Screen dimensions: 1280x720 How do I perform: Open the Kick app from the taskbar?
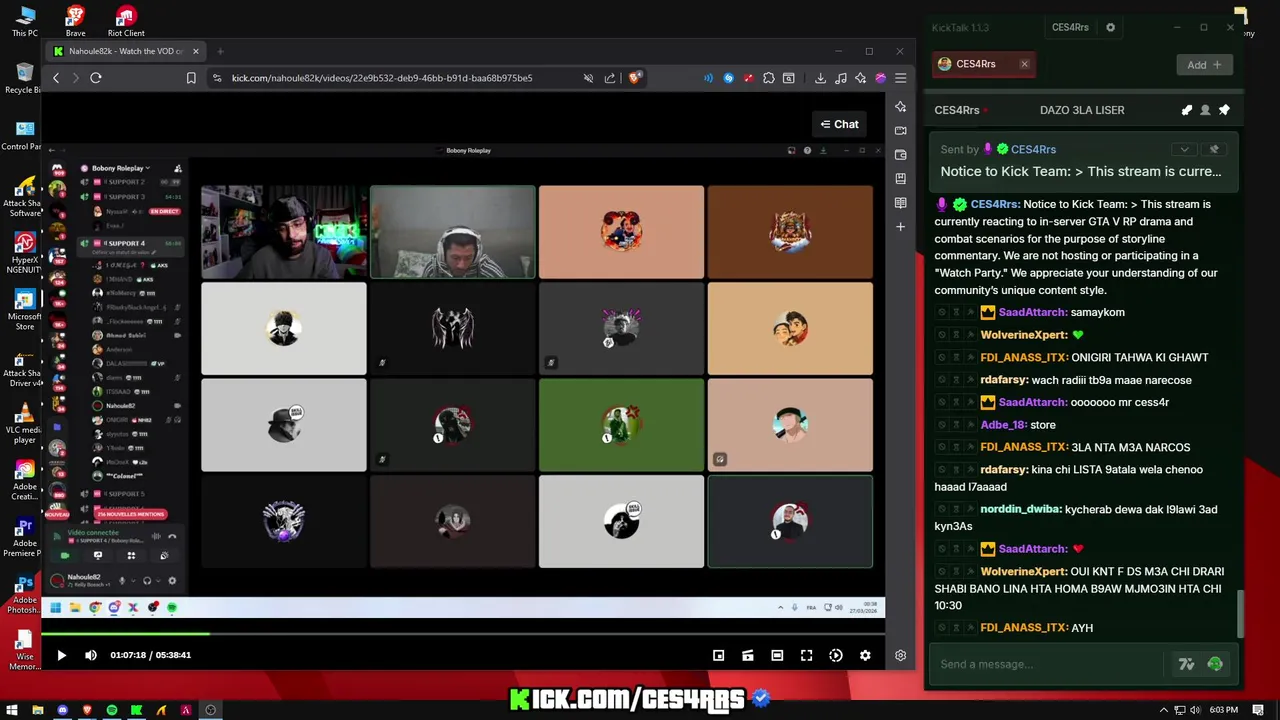136,710
